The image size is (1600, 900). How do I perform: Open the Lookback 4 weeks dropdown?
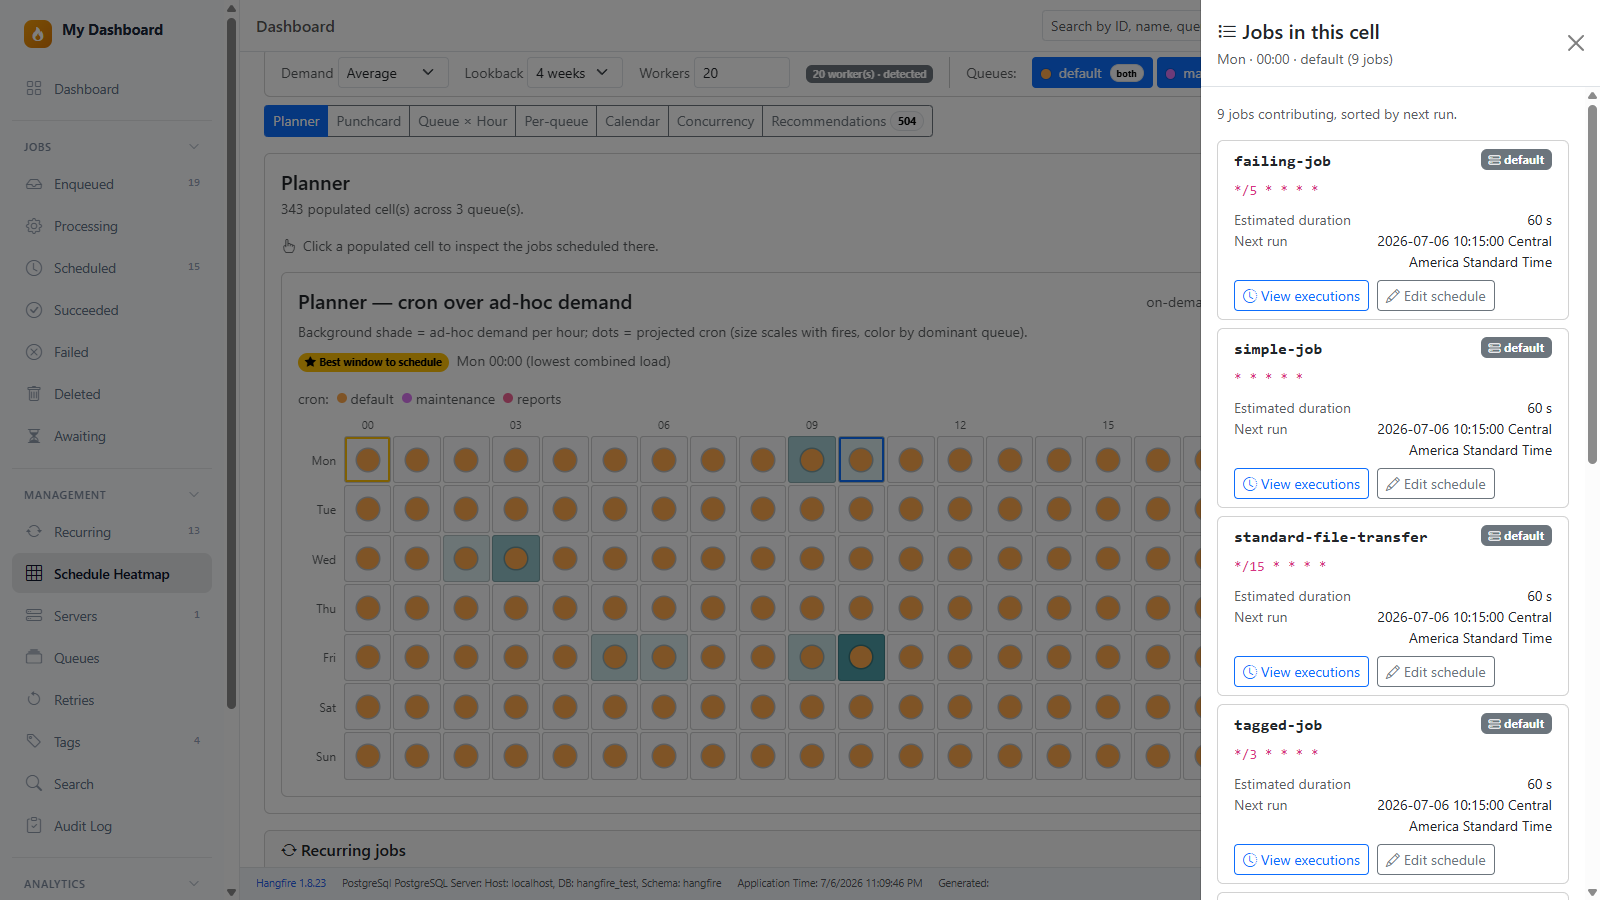574,73
